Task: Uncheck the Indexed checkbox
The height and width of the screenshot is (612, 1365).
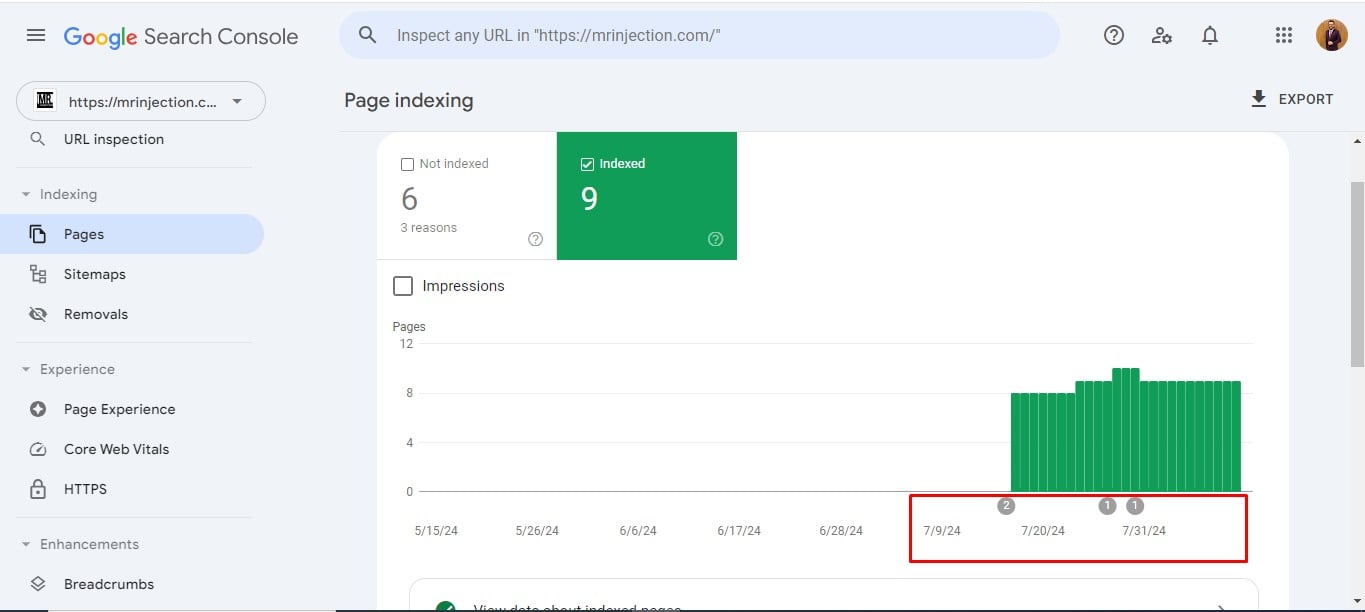Action: [587, 164]
